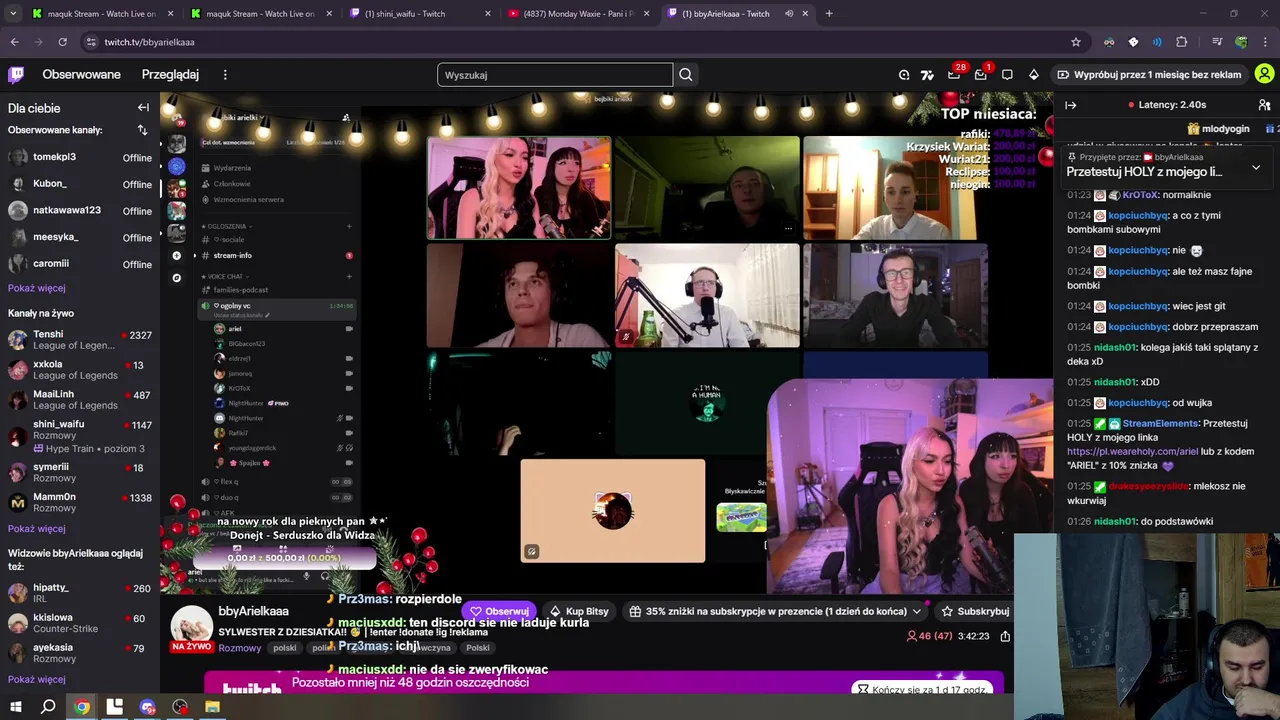
Task: Open the more options menu beside Przeglądaj
Action: (x=225, y=74)
